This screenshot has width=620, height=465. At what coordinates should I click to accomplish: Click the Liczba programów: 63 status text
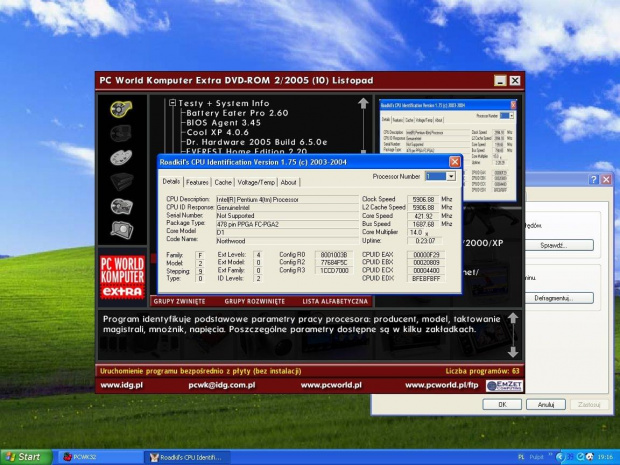coord(482,371)
